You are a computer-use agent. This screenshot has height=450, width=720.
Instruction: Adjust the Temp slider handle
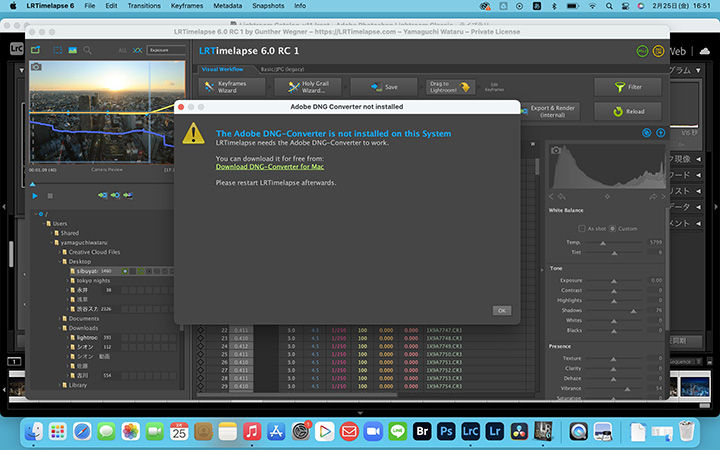pyautogui.click(x=603, y=243)
